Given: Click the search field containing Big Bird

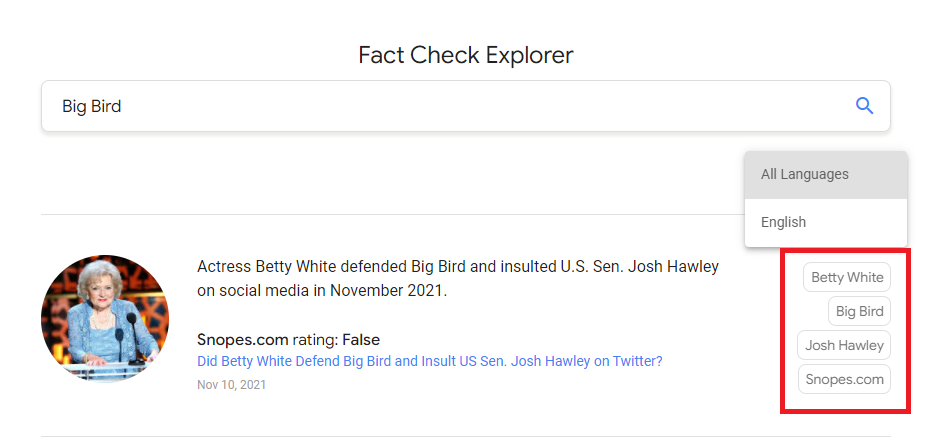Looking at the screenshot, I should pos(440,106).
